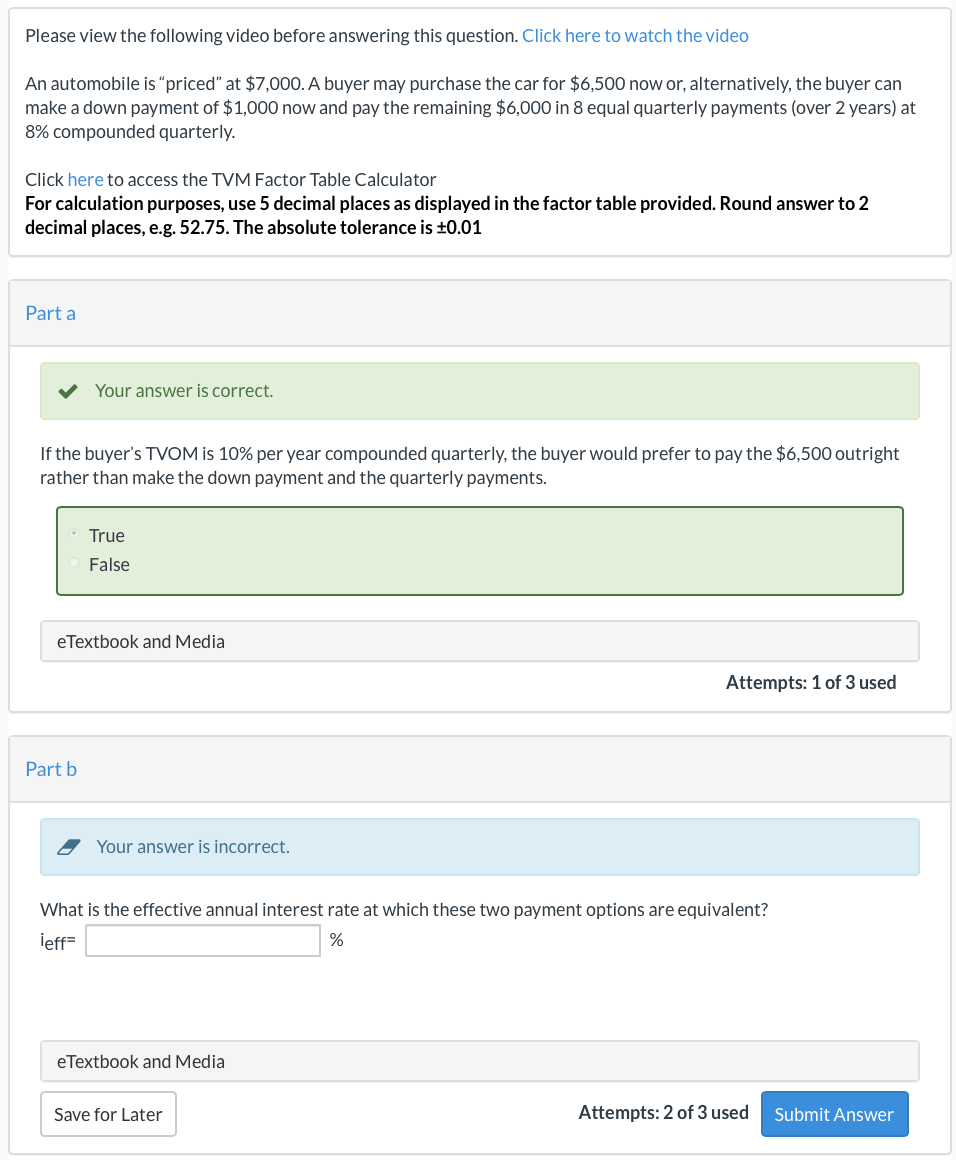The width and height of the screenshot is (956, 1160).
Task: Click the Part b section header
Action: coord(51,769)
